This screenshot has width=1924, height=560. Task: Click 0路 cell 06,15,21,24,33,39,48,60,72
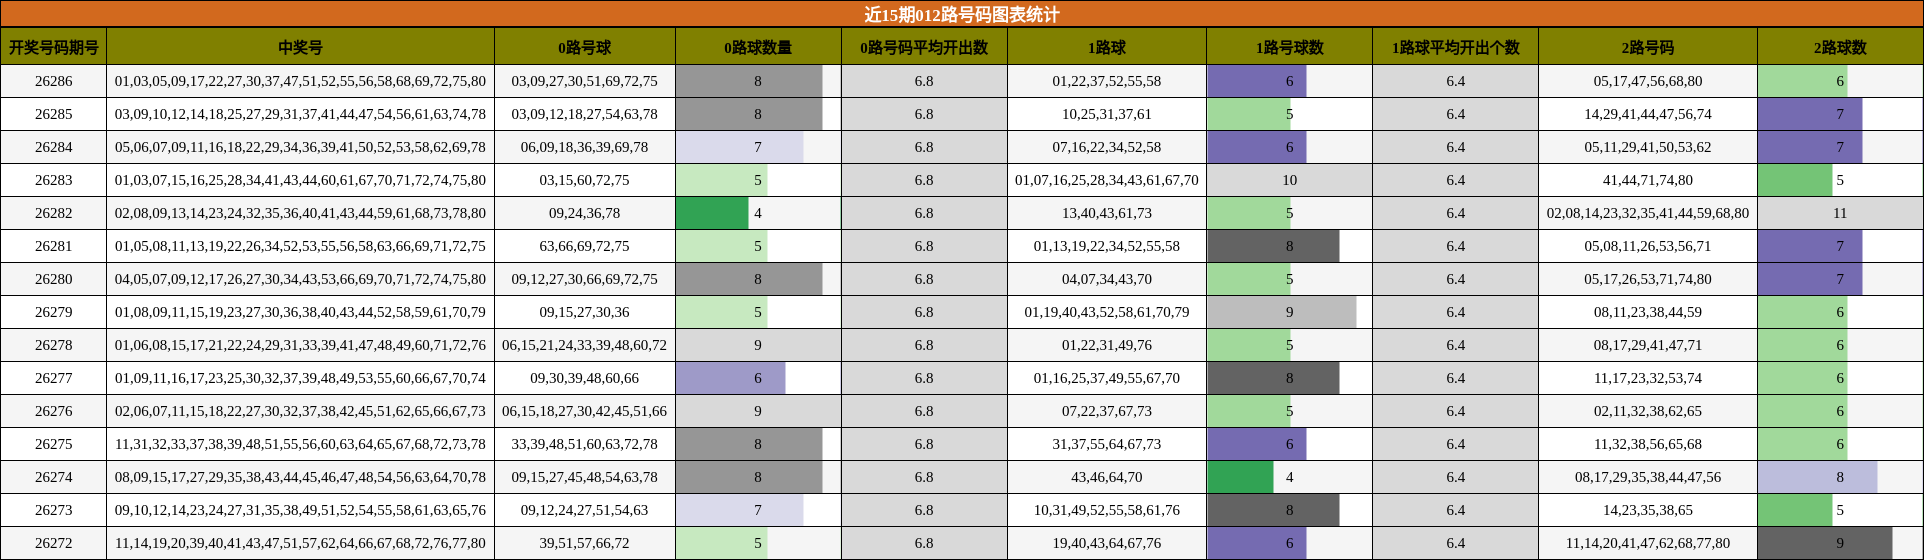pyautogui.click(x=584, y=345)
